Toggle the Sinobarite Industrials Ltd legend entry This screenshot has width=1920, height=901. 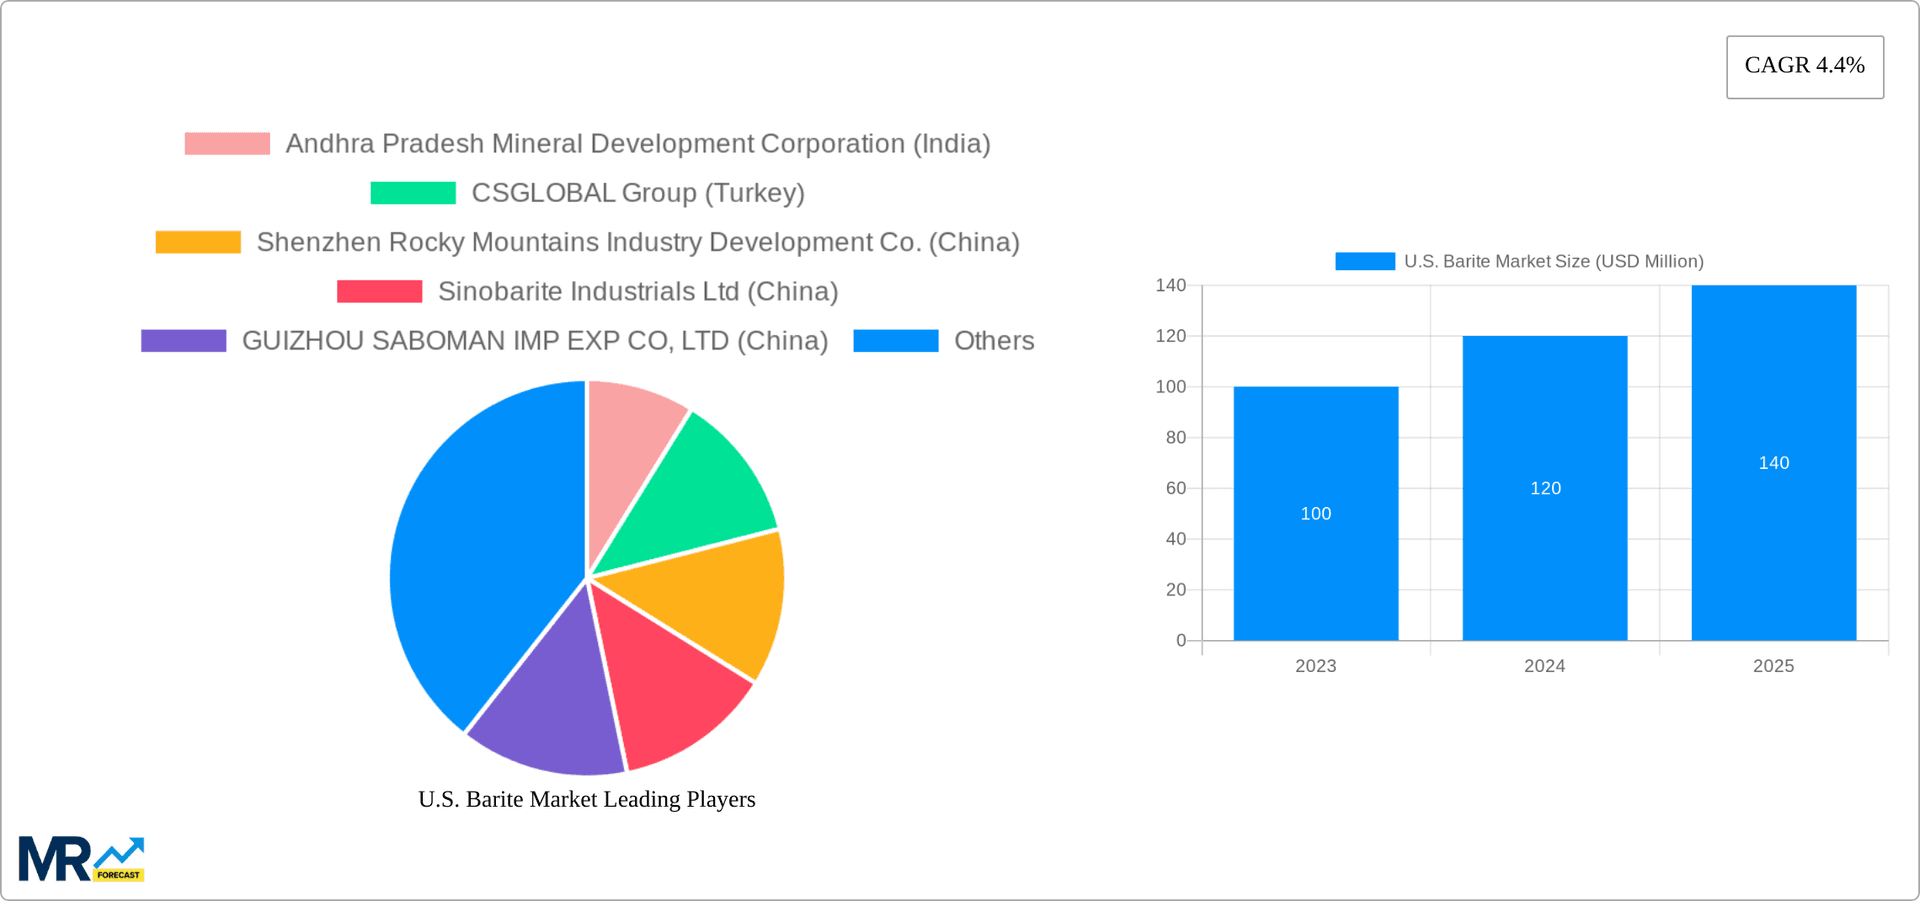click(638, 290)
